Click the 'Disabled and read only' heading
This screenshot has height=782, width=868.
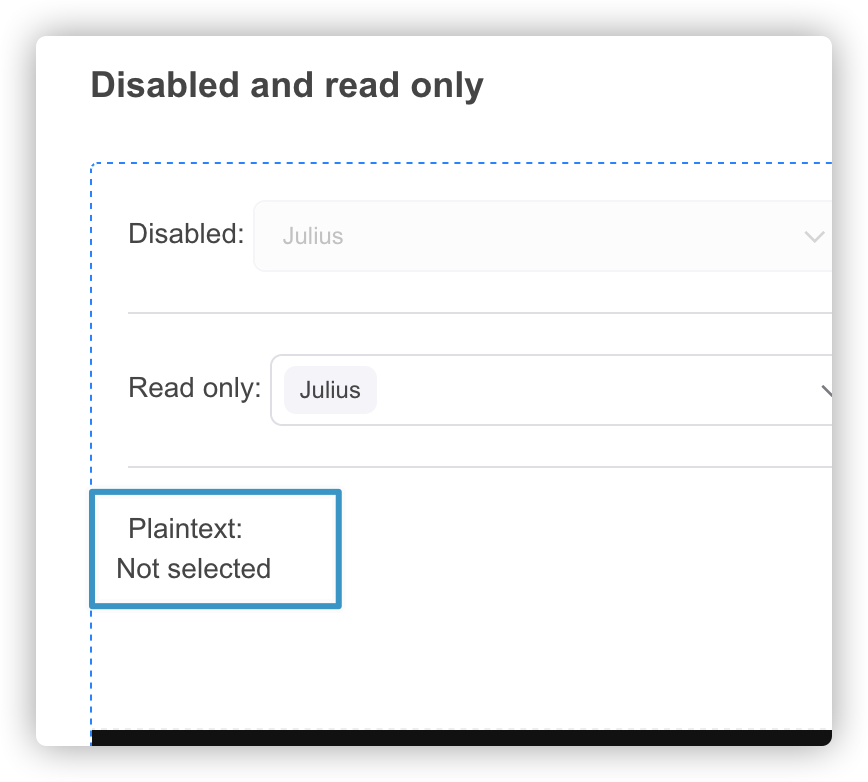pyautogui.click(x=286, y=86)
